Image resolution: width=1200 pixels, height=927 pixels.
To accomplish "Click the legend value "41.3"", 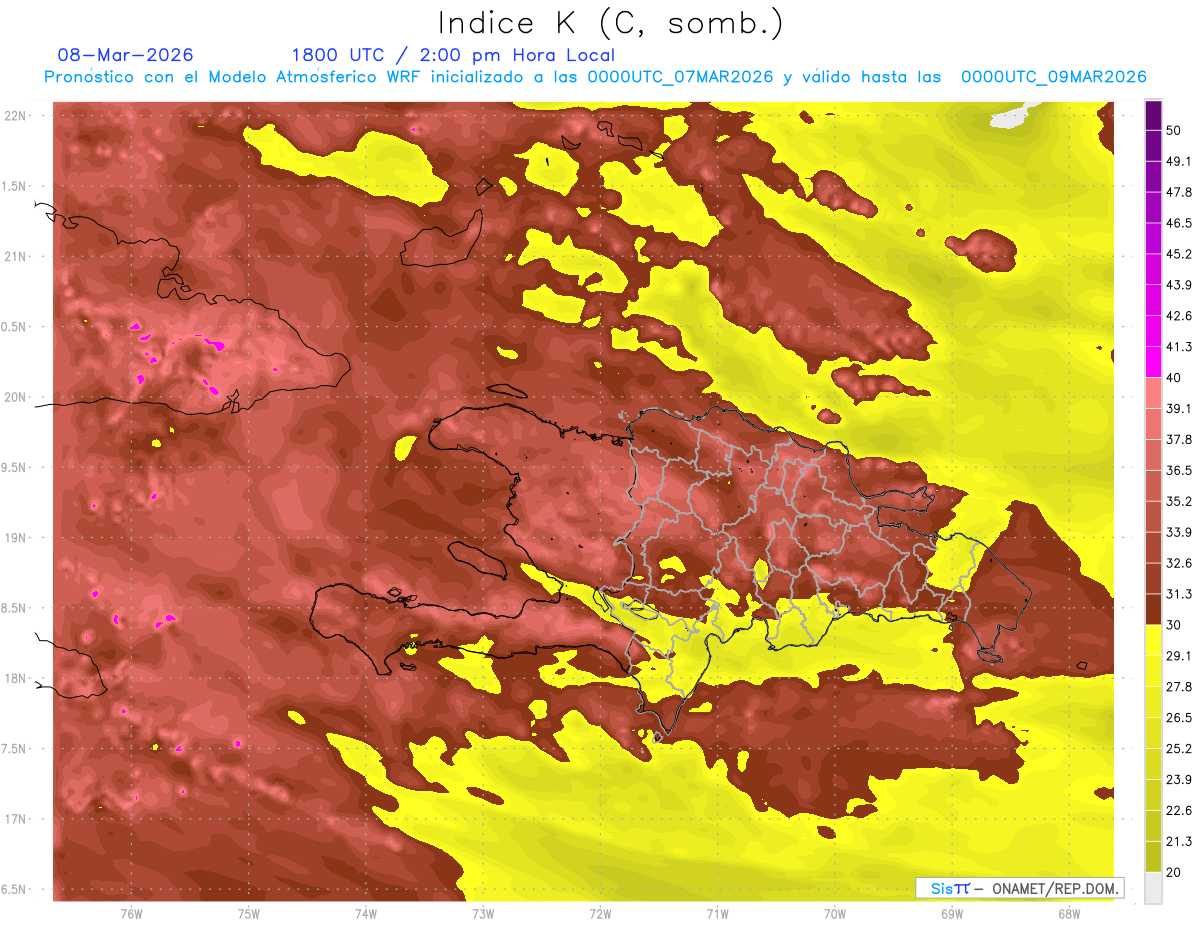I will click(x=1179, y=347).
